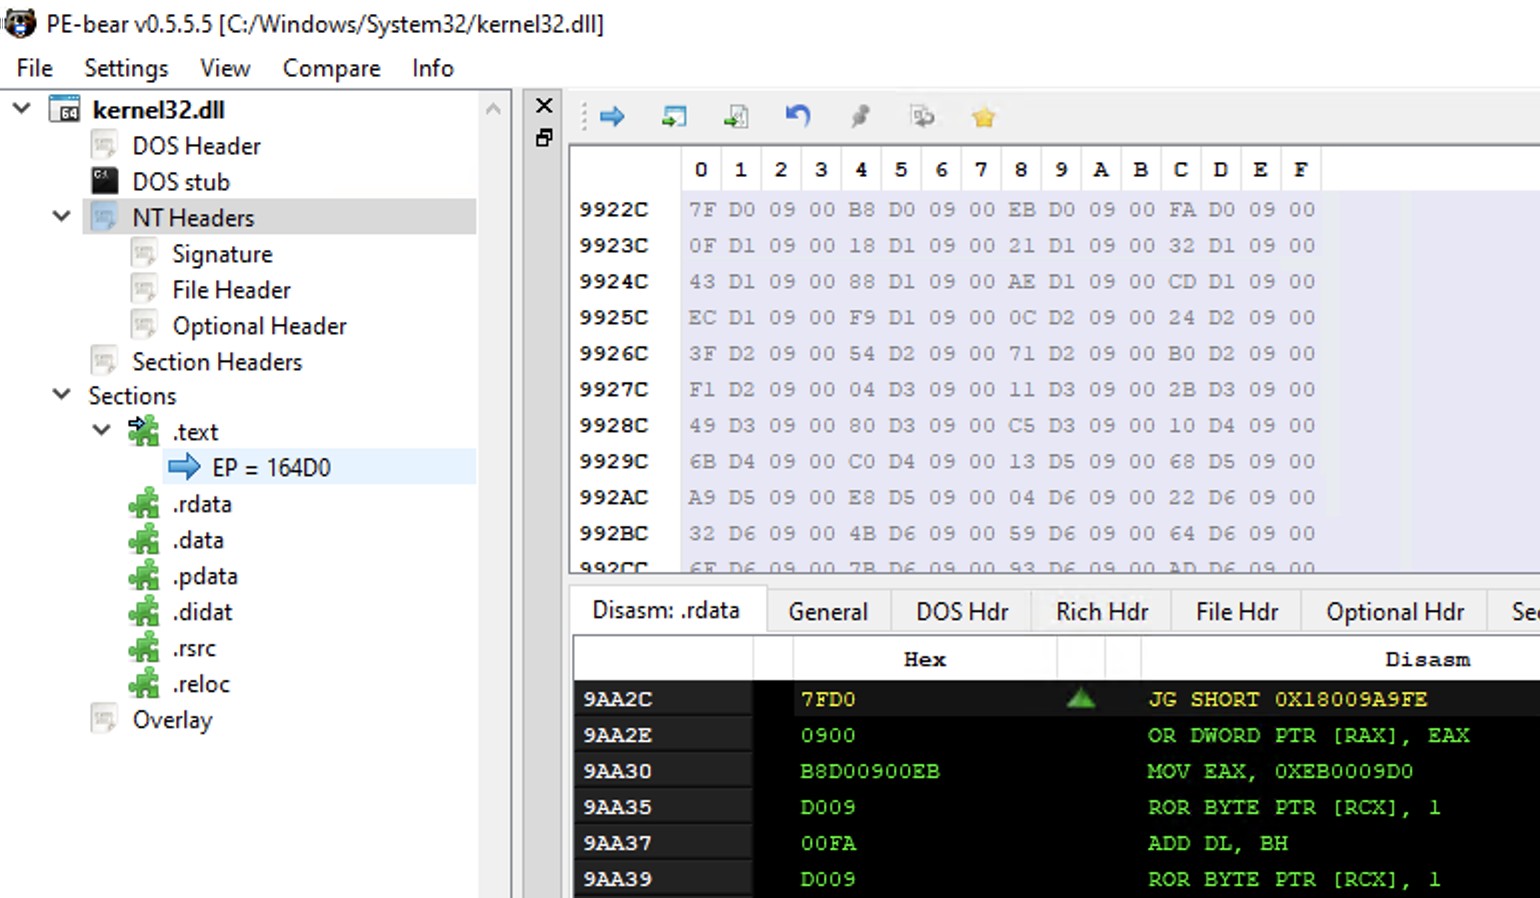Select Signature under NT Headers
Viewport: 1540px width, 898px height.
[222, 253]
